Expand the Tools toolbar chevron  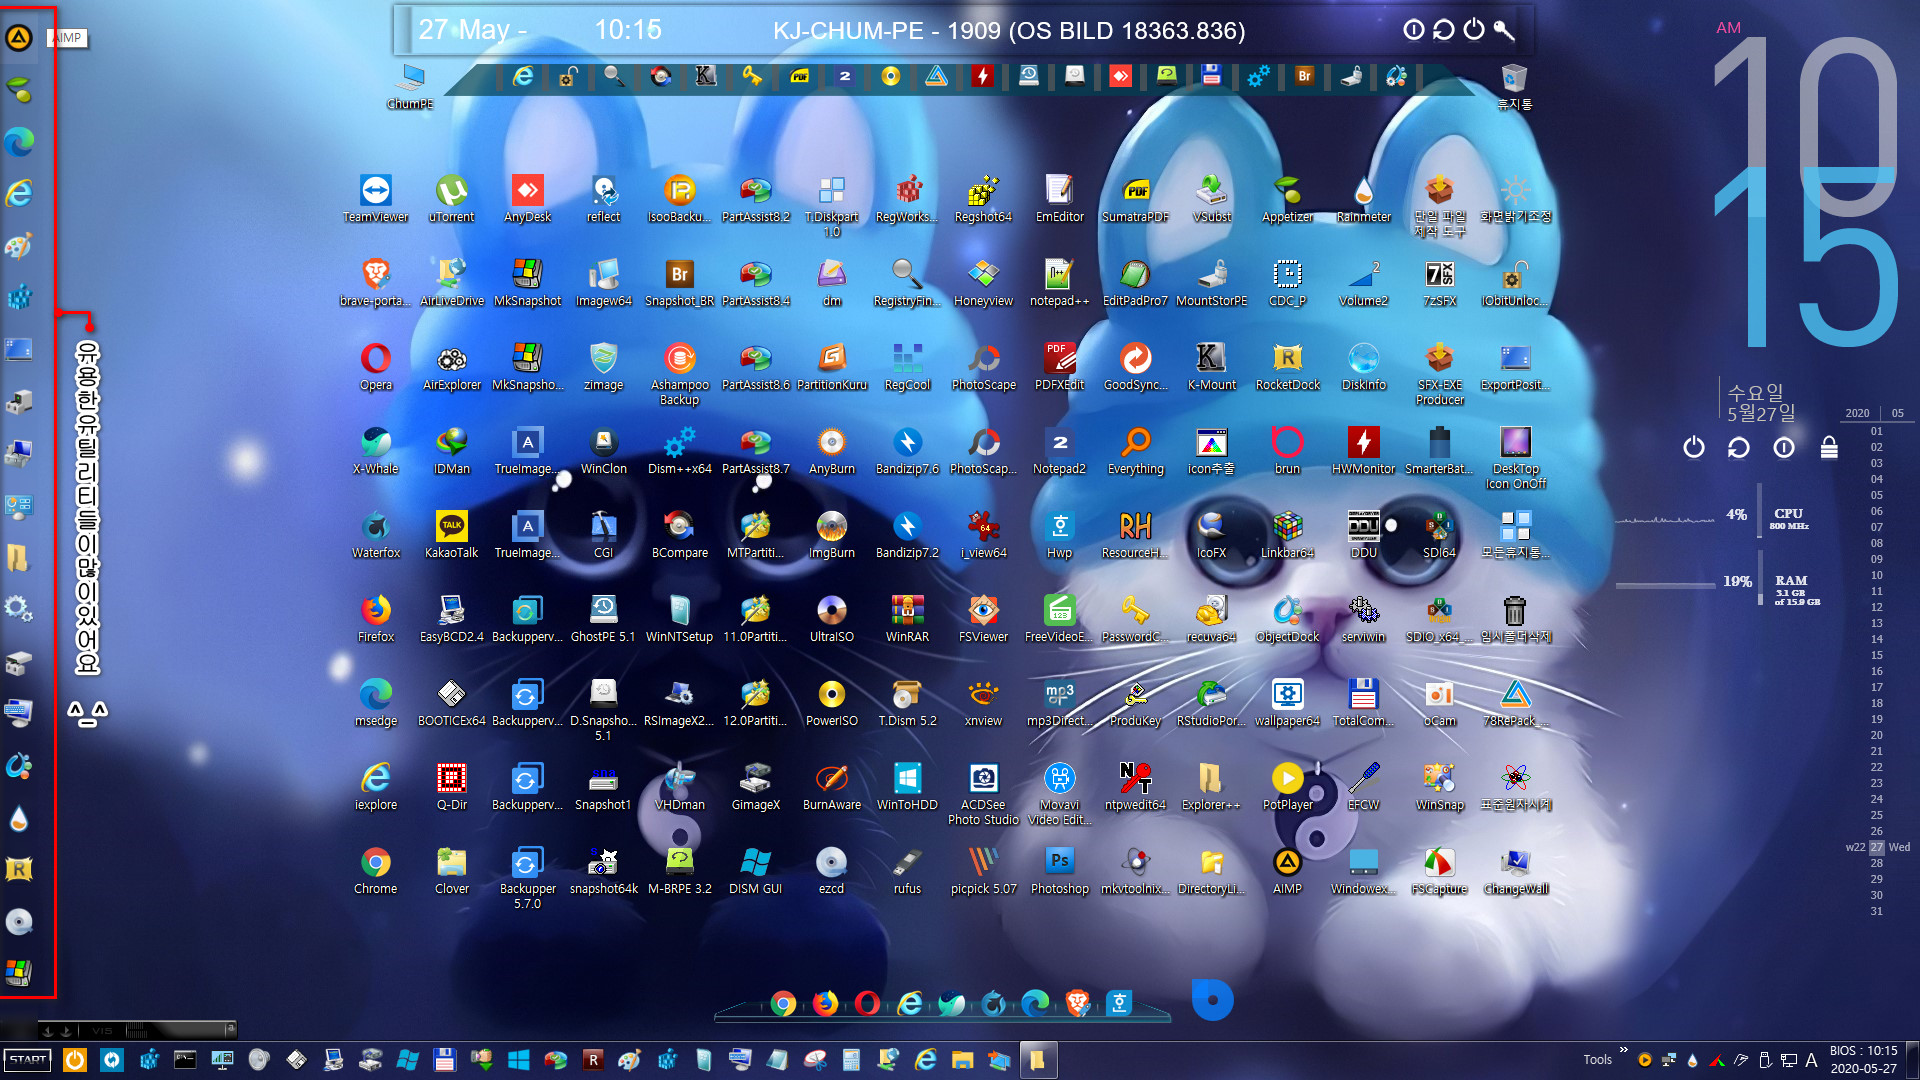pyautogui.click(x=1624, y=1050)
